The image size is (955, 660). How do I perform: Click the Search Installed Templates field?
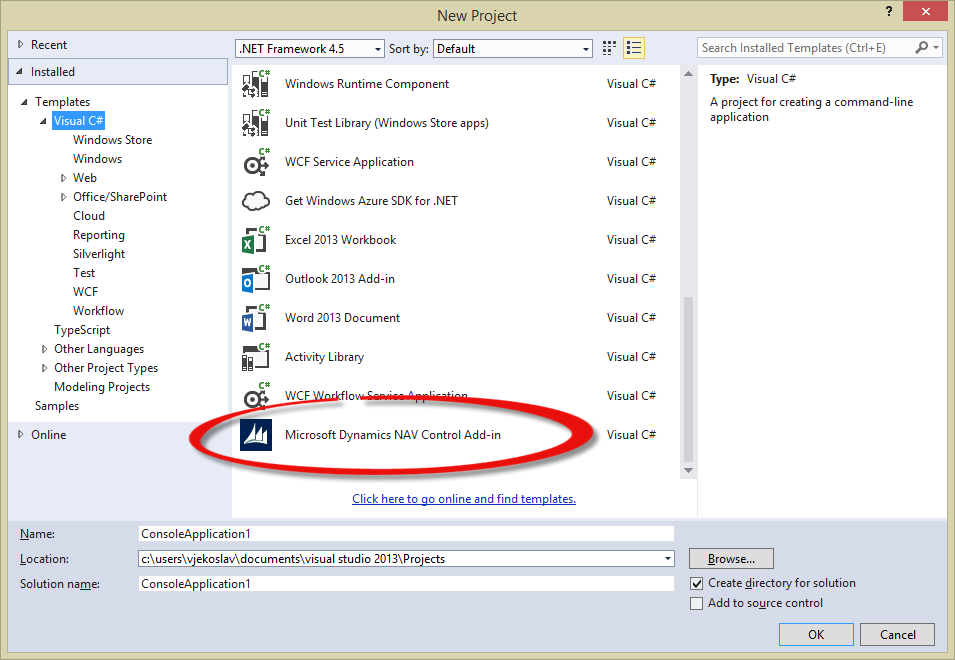[806, 47]
